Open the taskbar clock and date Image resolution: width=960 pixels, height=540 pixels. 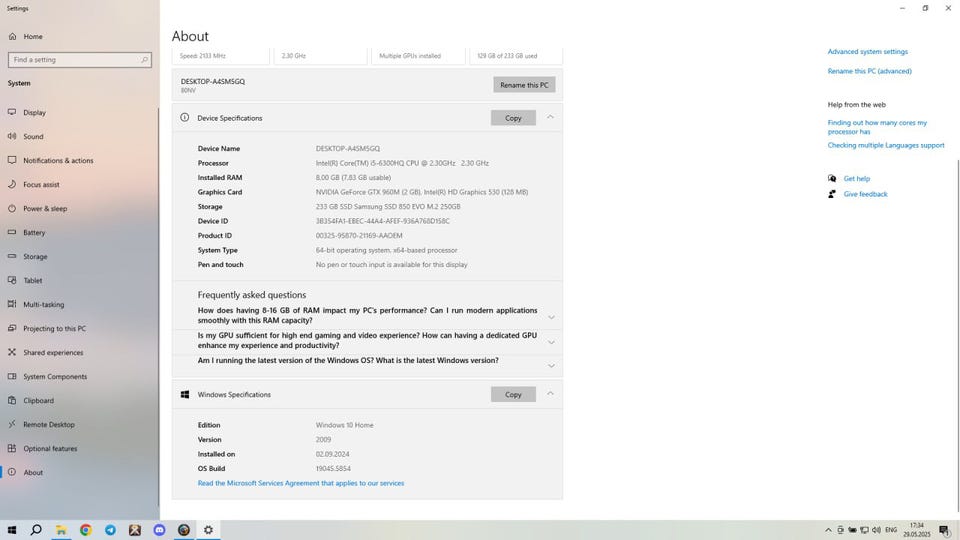(917, 530)
